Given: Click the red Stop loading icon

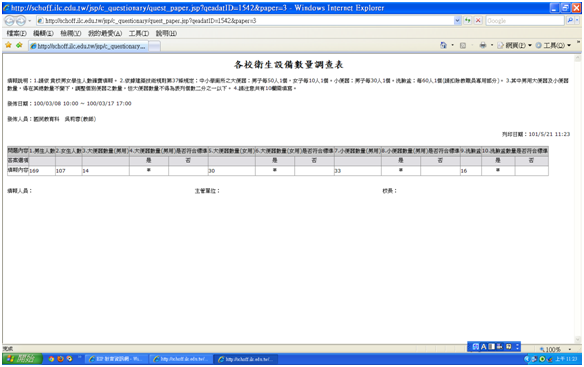Looking at the screenshot, I should pos(478,21).
